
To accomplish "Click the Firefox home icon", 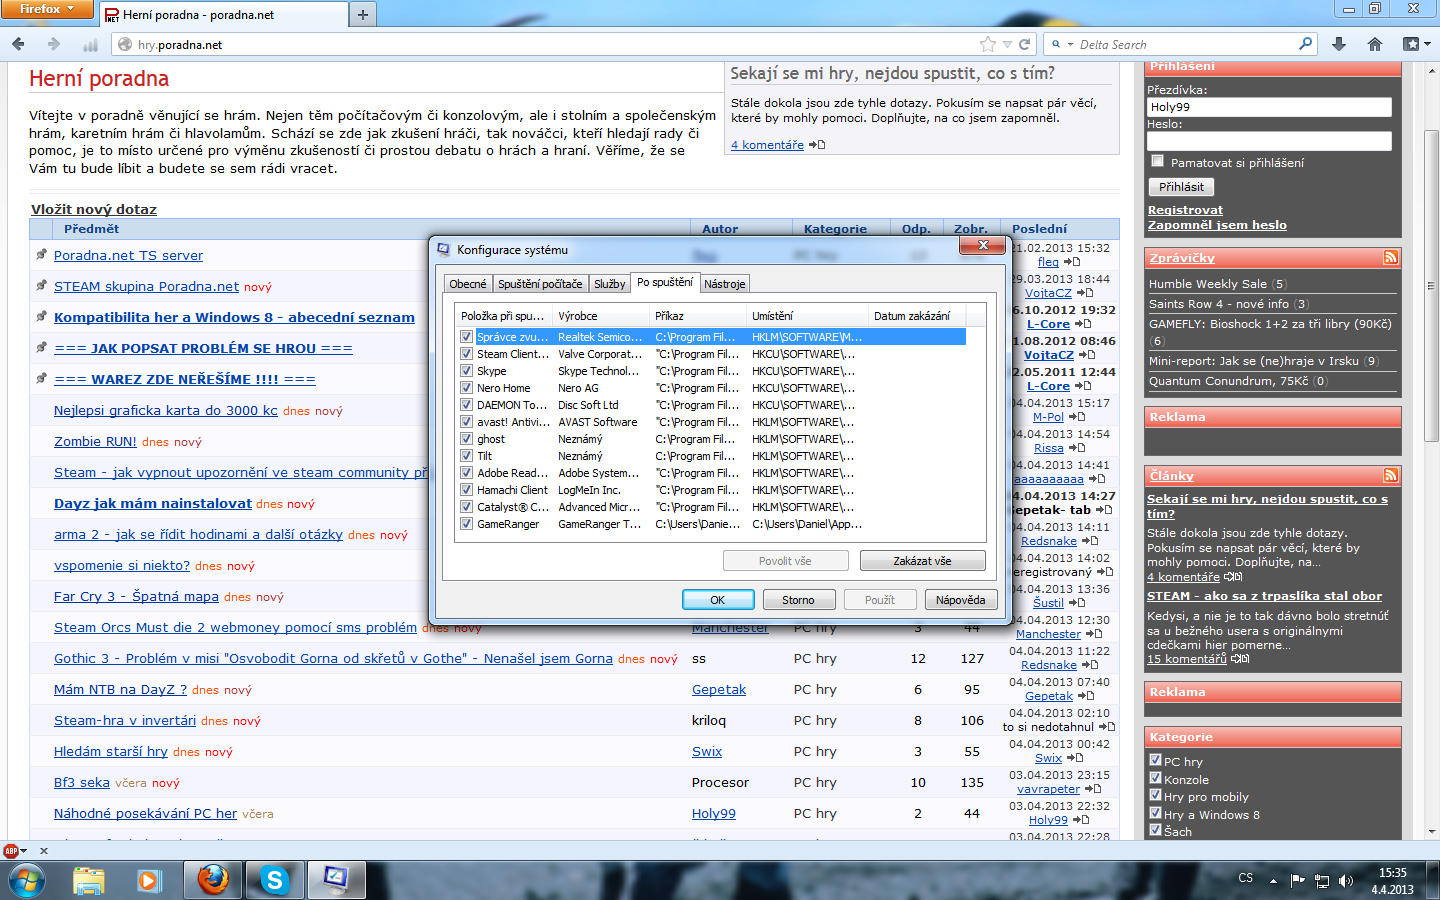I will pyautogui.click(x=1375, y=44).
